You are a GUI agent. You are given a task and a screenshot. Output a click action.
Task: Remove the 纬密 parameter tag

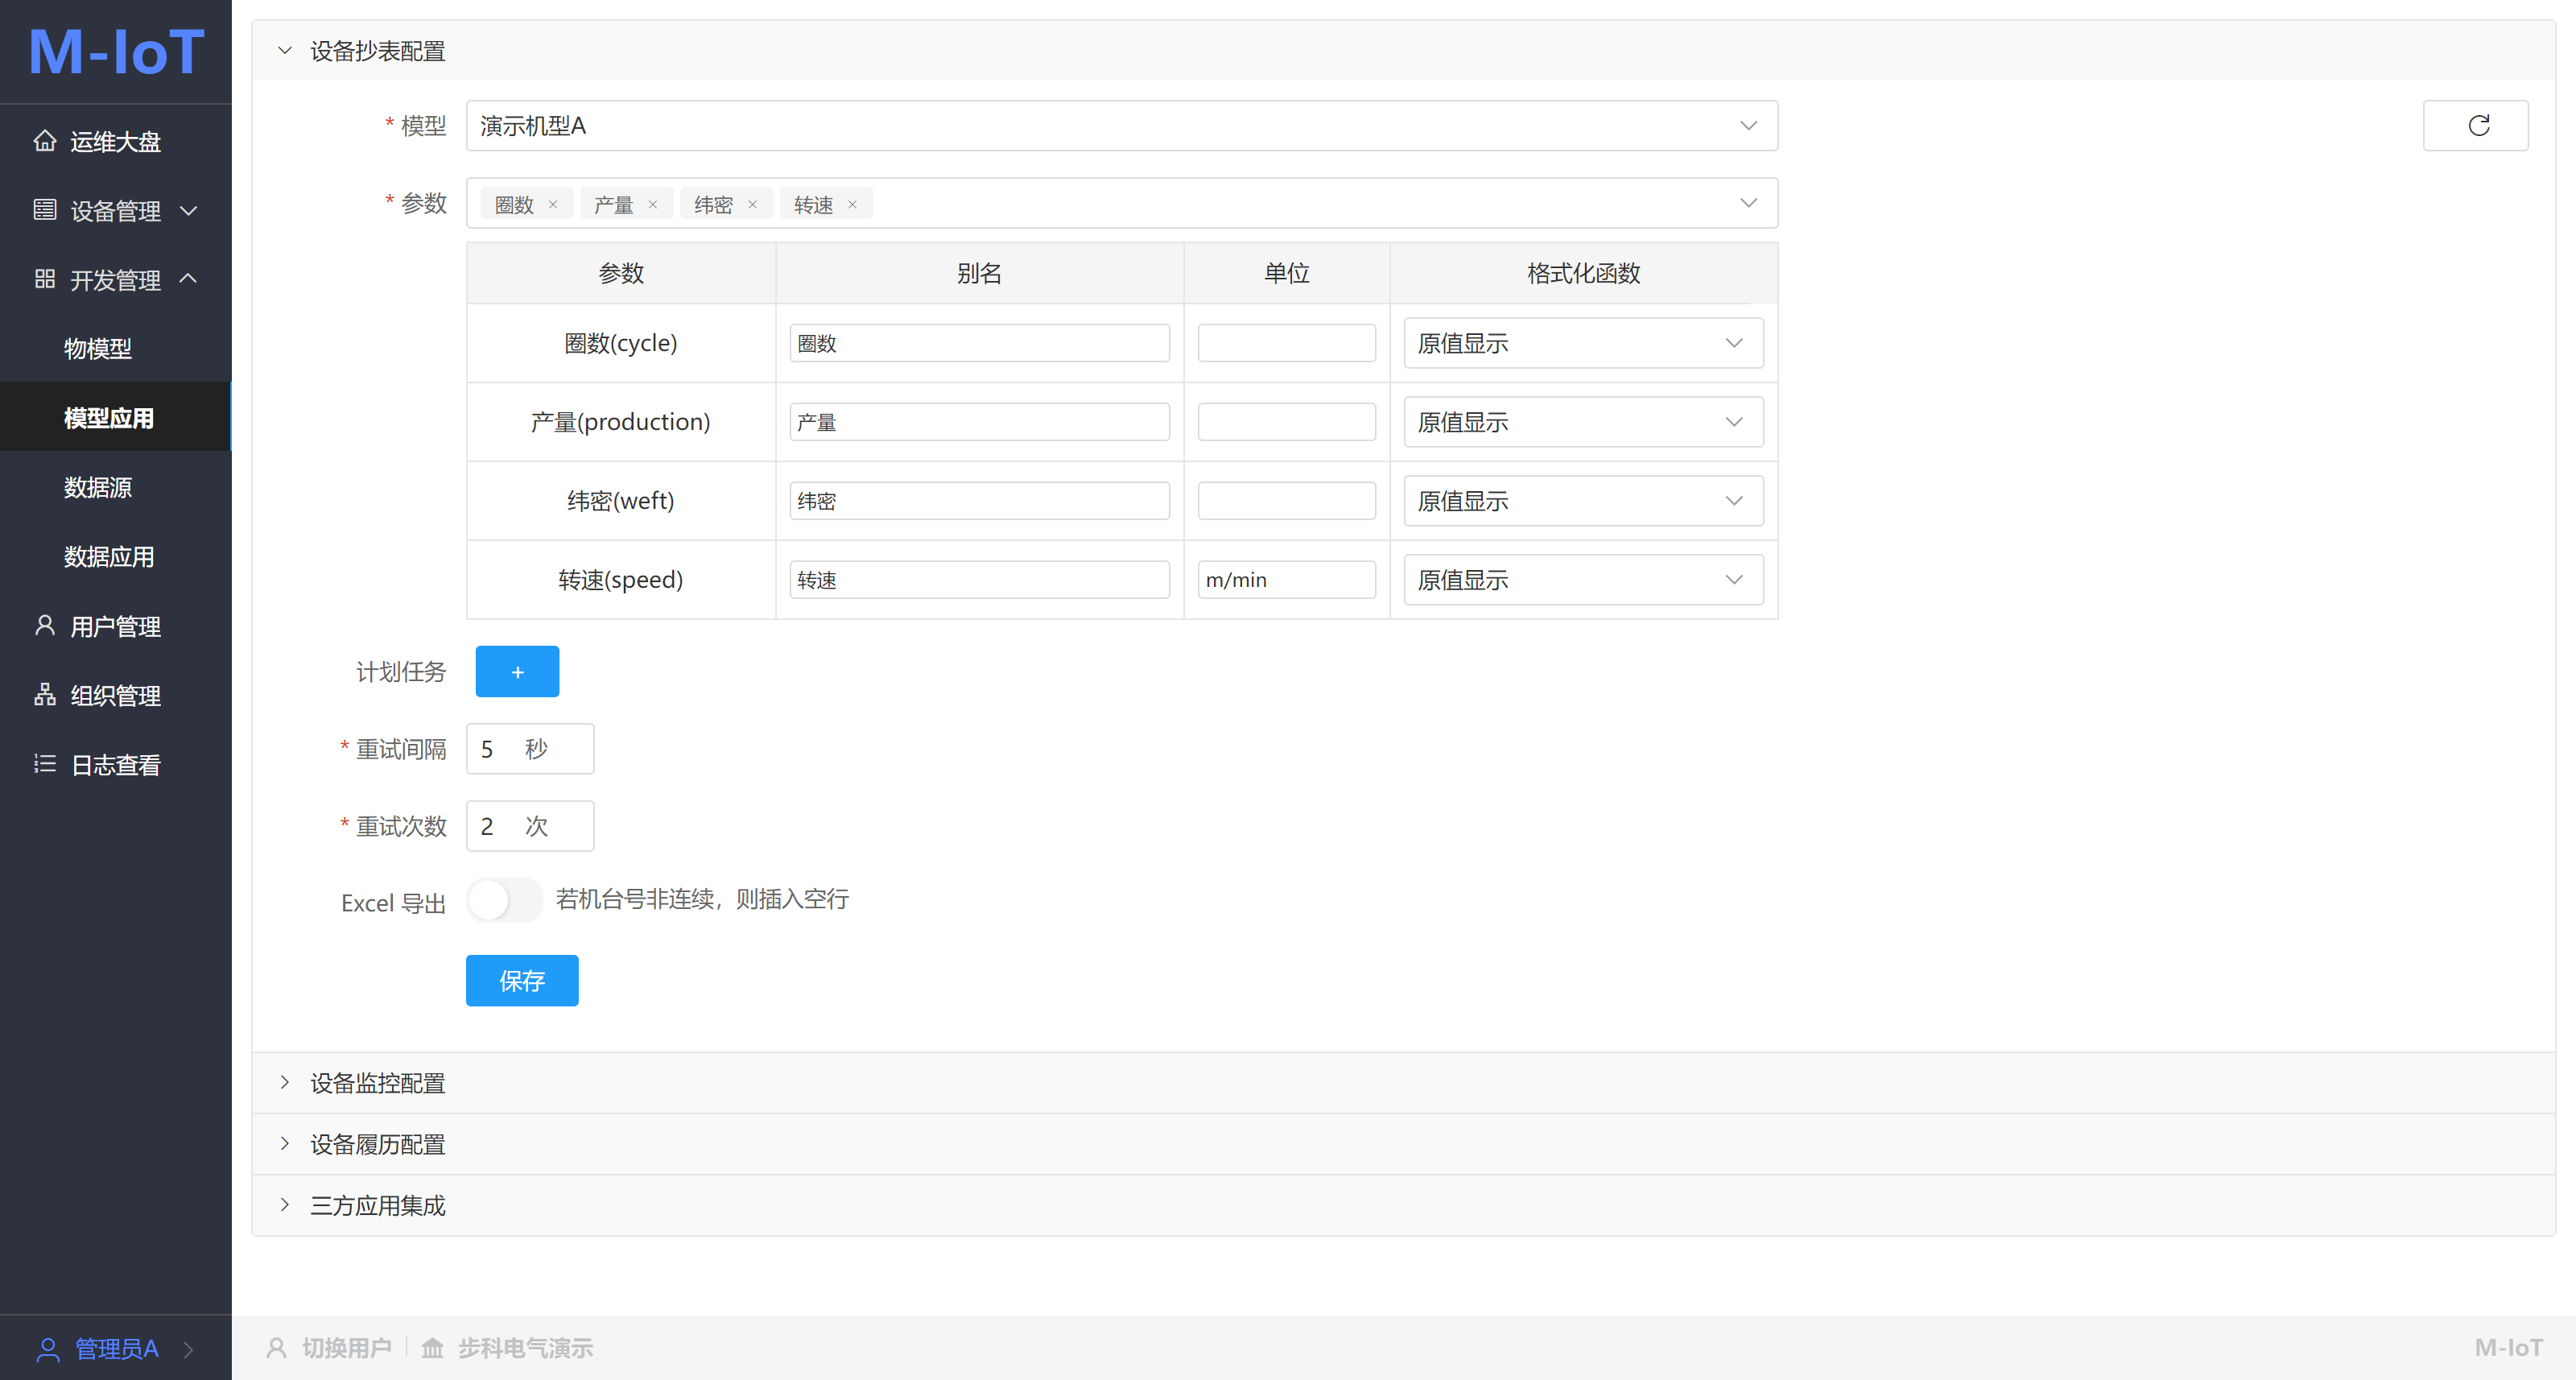(x=752, y=205)
